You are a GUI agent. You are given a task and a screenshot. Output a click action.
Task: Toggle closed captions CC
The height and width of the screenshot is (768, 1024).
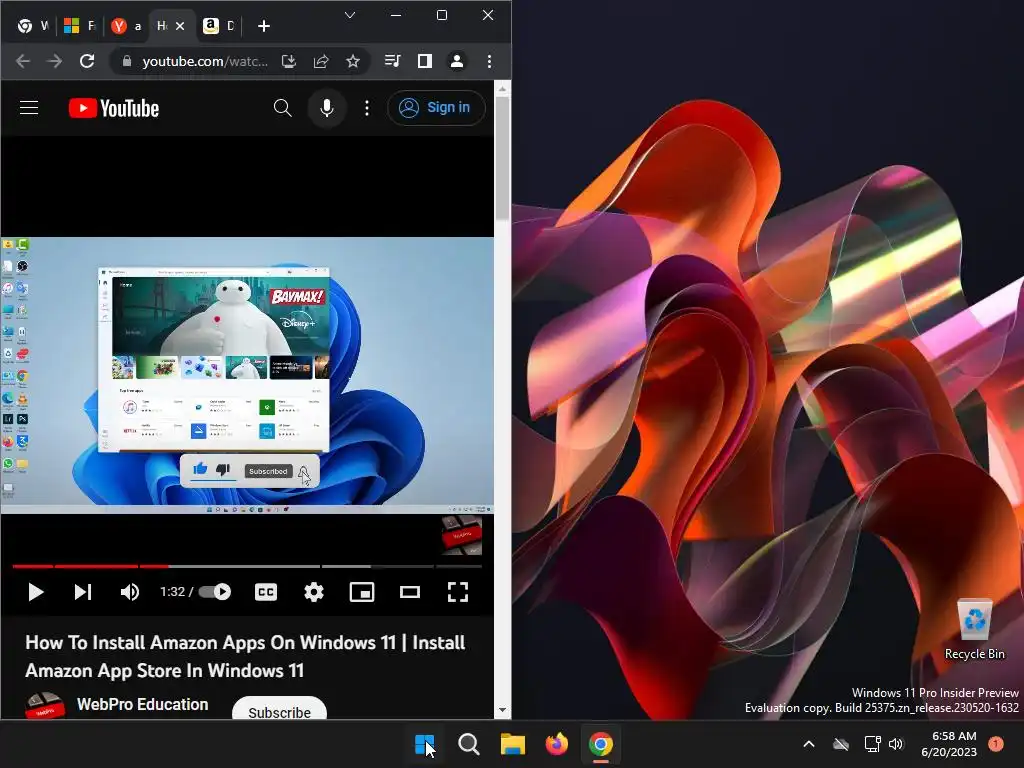point(266,592)
